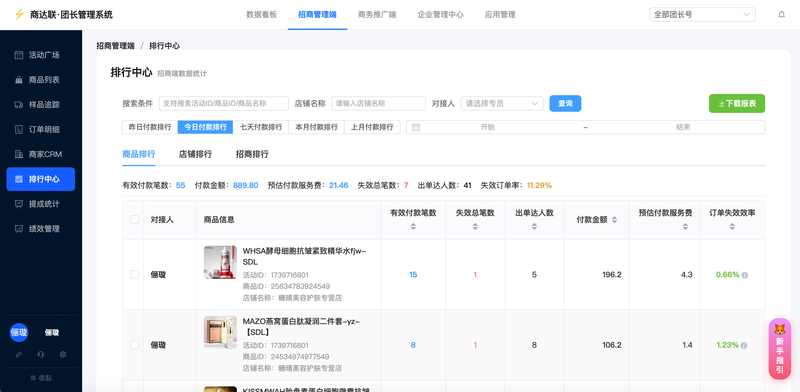The width and height of the screenshot is (800, 392).
Task: Select the 今日付款排行 period tab
Action: point(206,127)
